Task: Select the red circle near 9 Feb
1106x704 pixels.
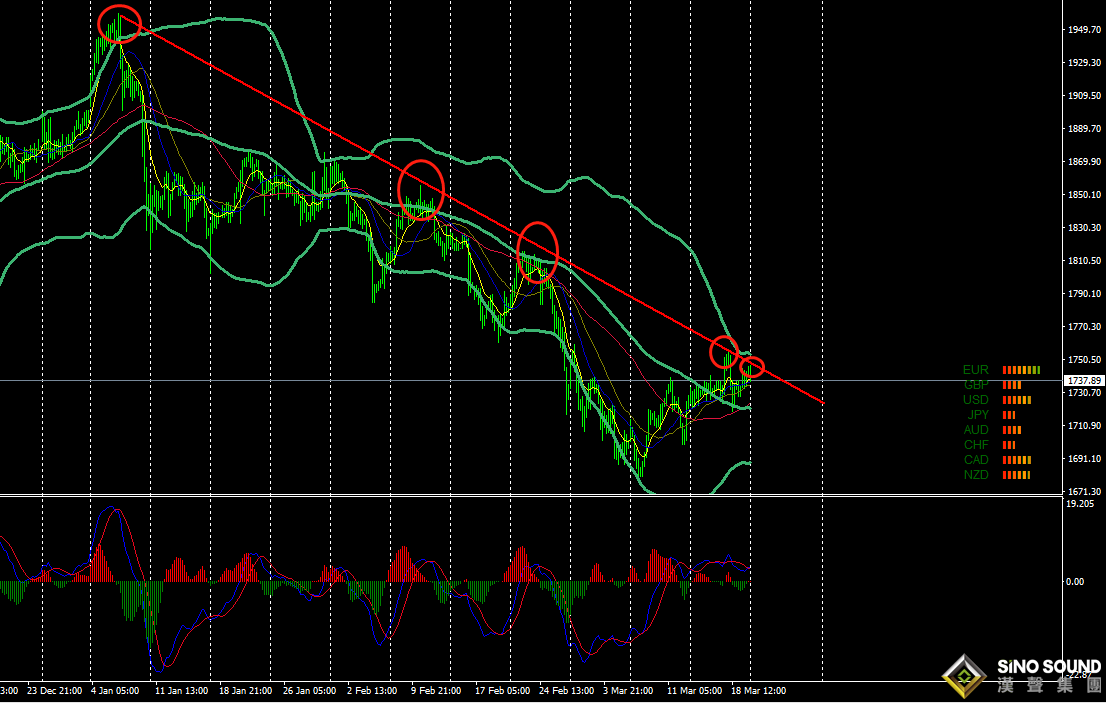Action: tap(420, 189)
